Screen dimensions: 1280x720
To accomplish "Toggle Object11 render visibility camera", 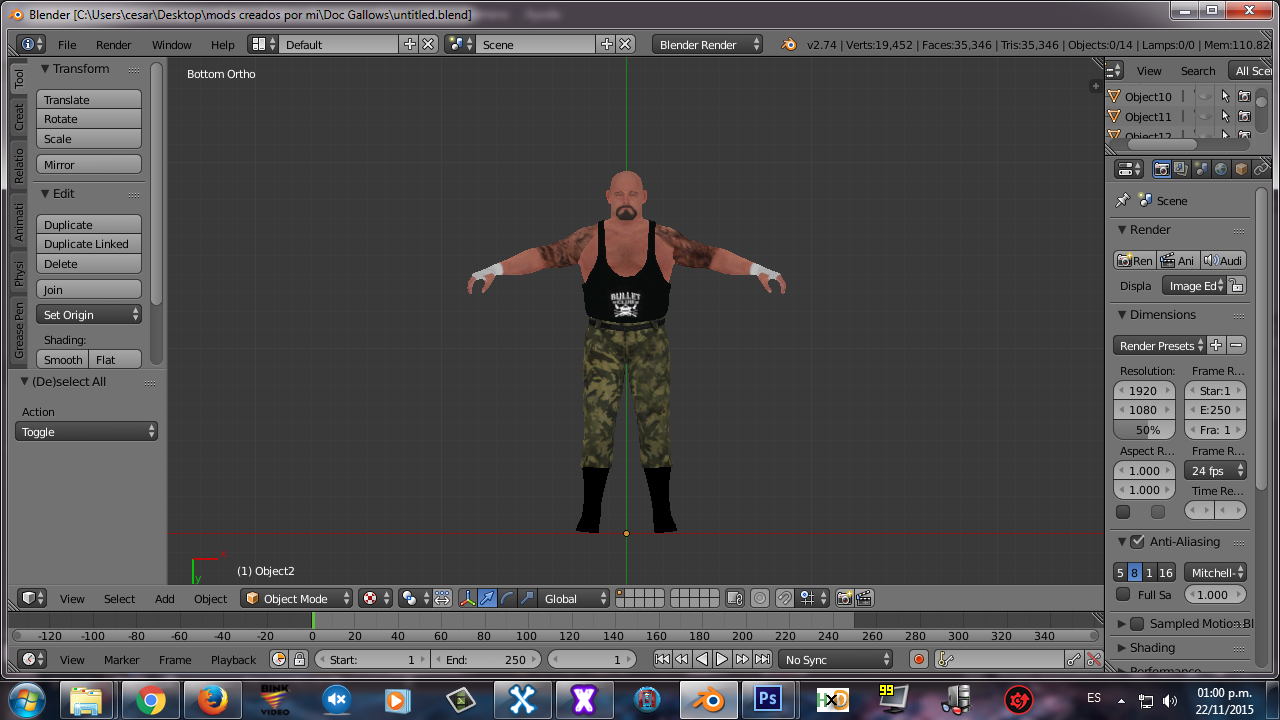I will tap(1244, 116).
